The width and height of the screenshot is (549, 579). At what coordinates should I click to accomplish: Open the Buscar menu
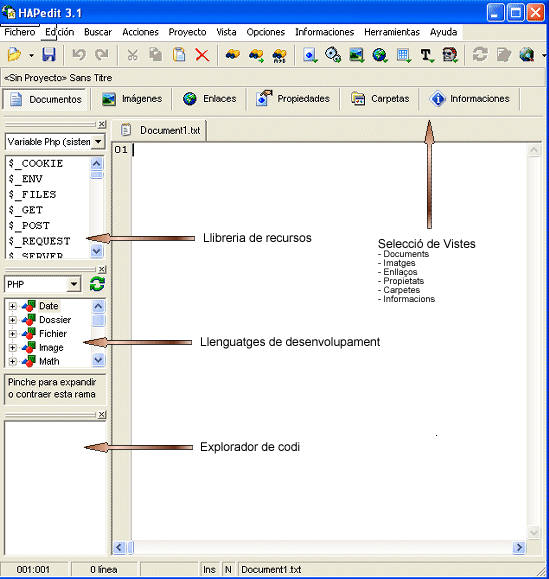point(98,32)
